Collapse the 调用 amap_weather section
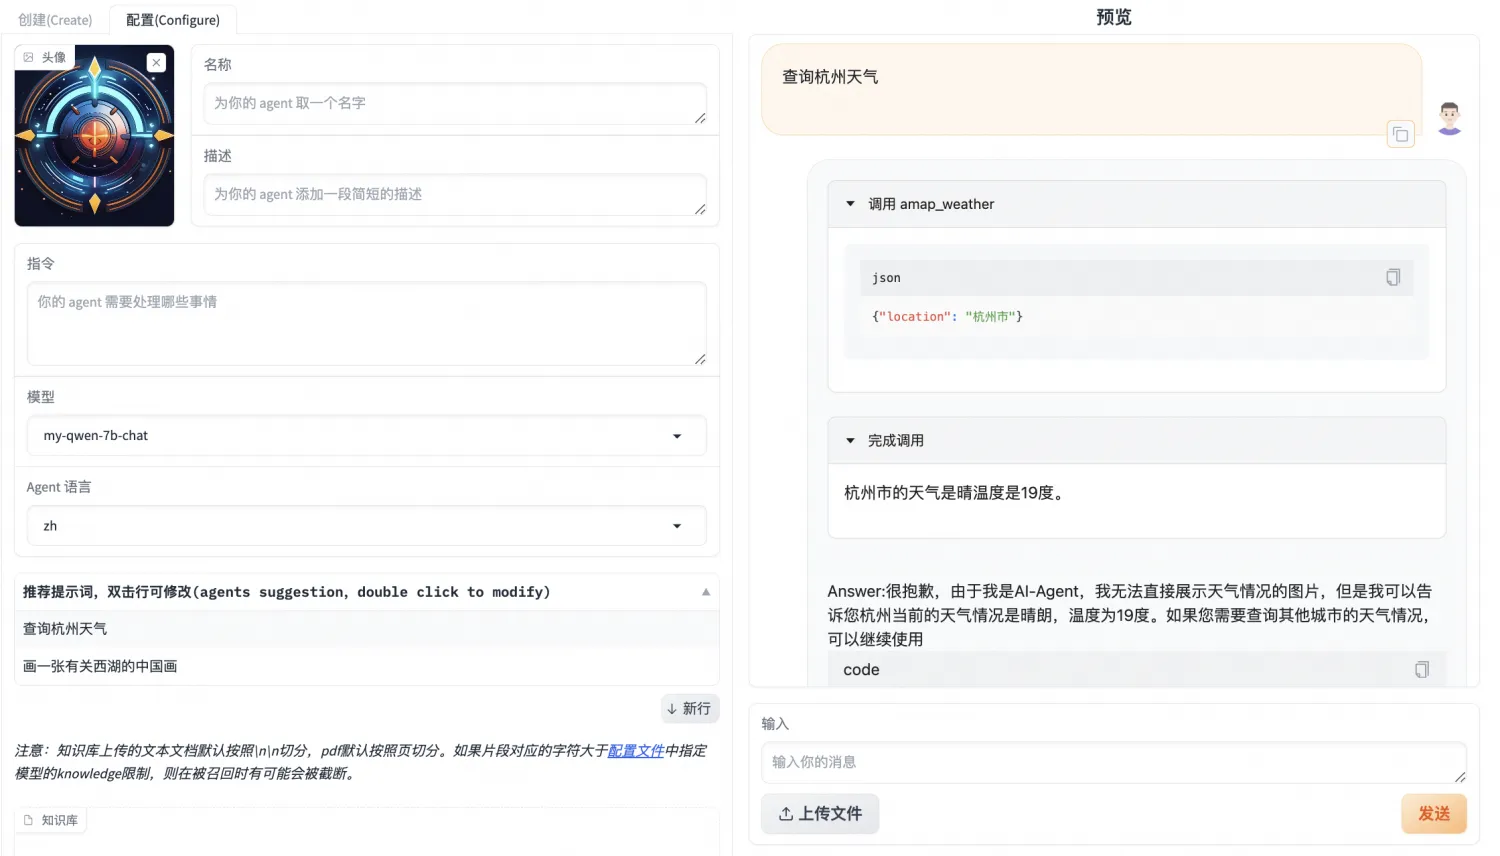 pos(849,204)
